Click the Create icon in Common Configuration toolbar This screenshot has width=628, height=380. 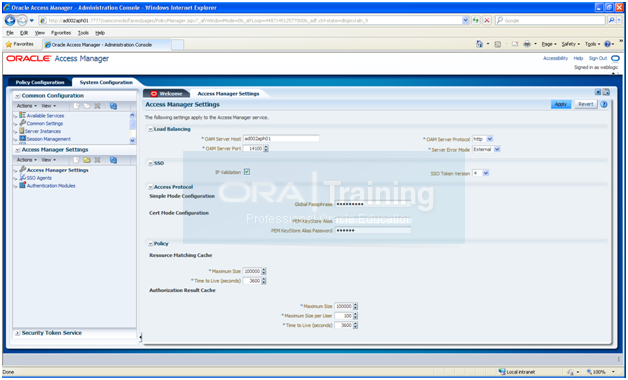coord(76,106)
